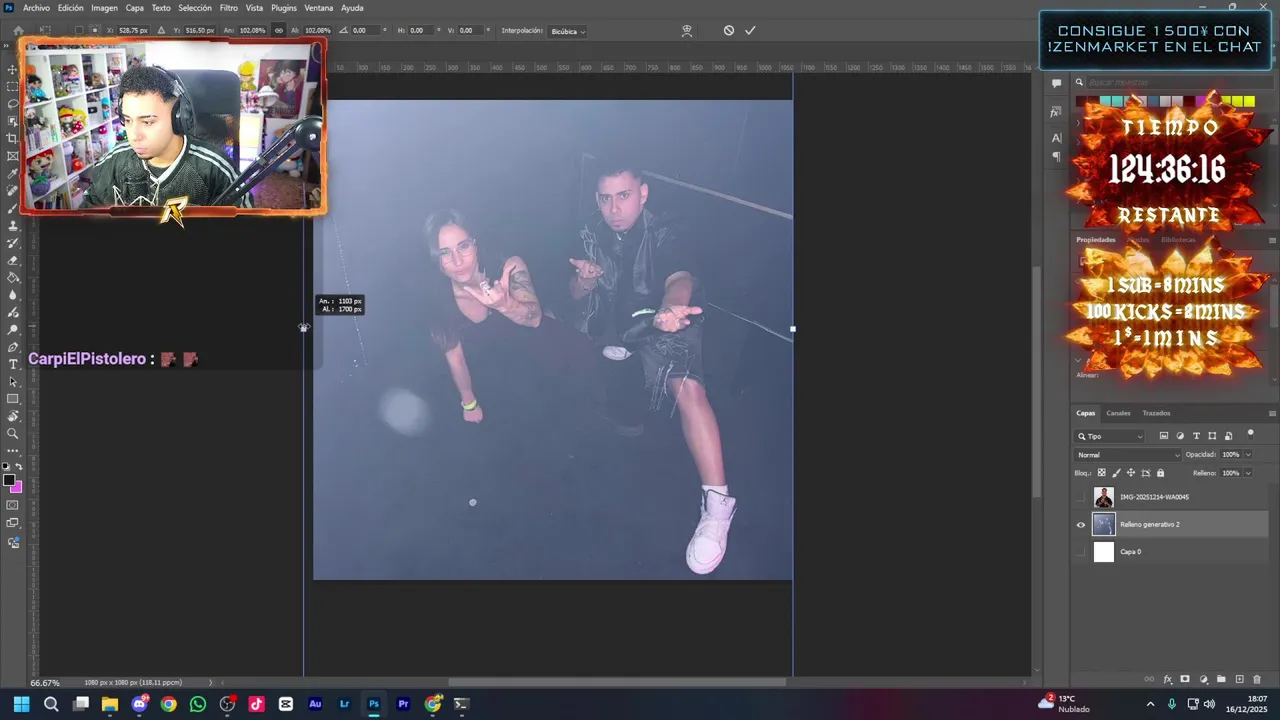Expand the Opacidad slider arrow
This screenshot has height=720, width=1280.
click(1248, 455)
